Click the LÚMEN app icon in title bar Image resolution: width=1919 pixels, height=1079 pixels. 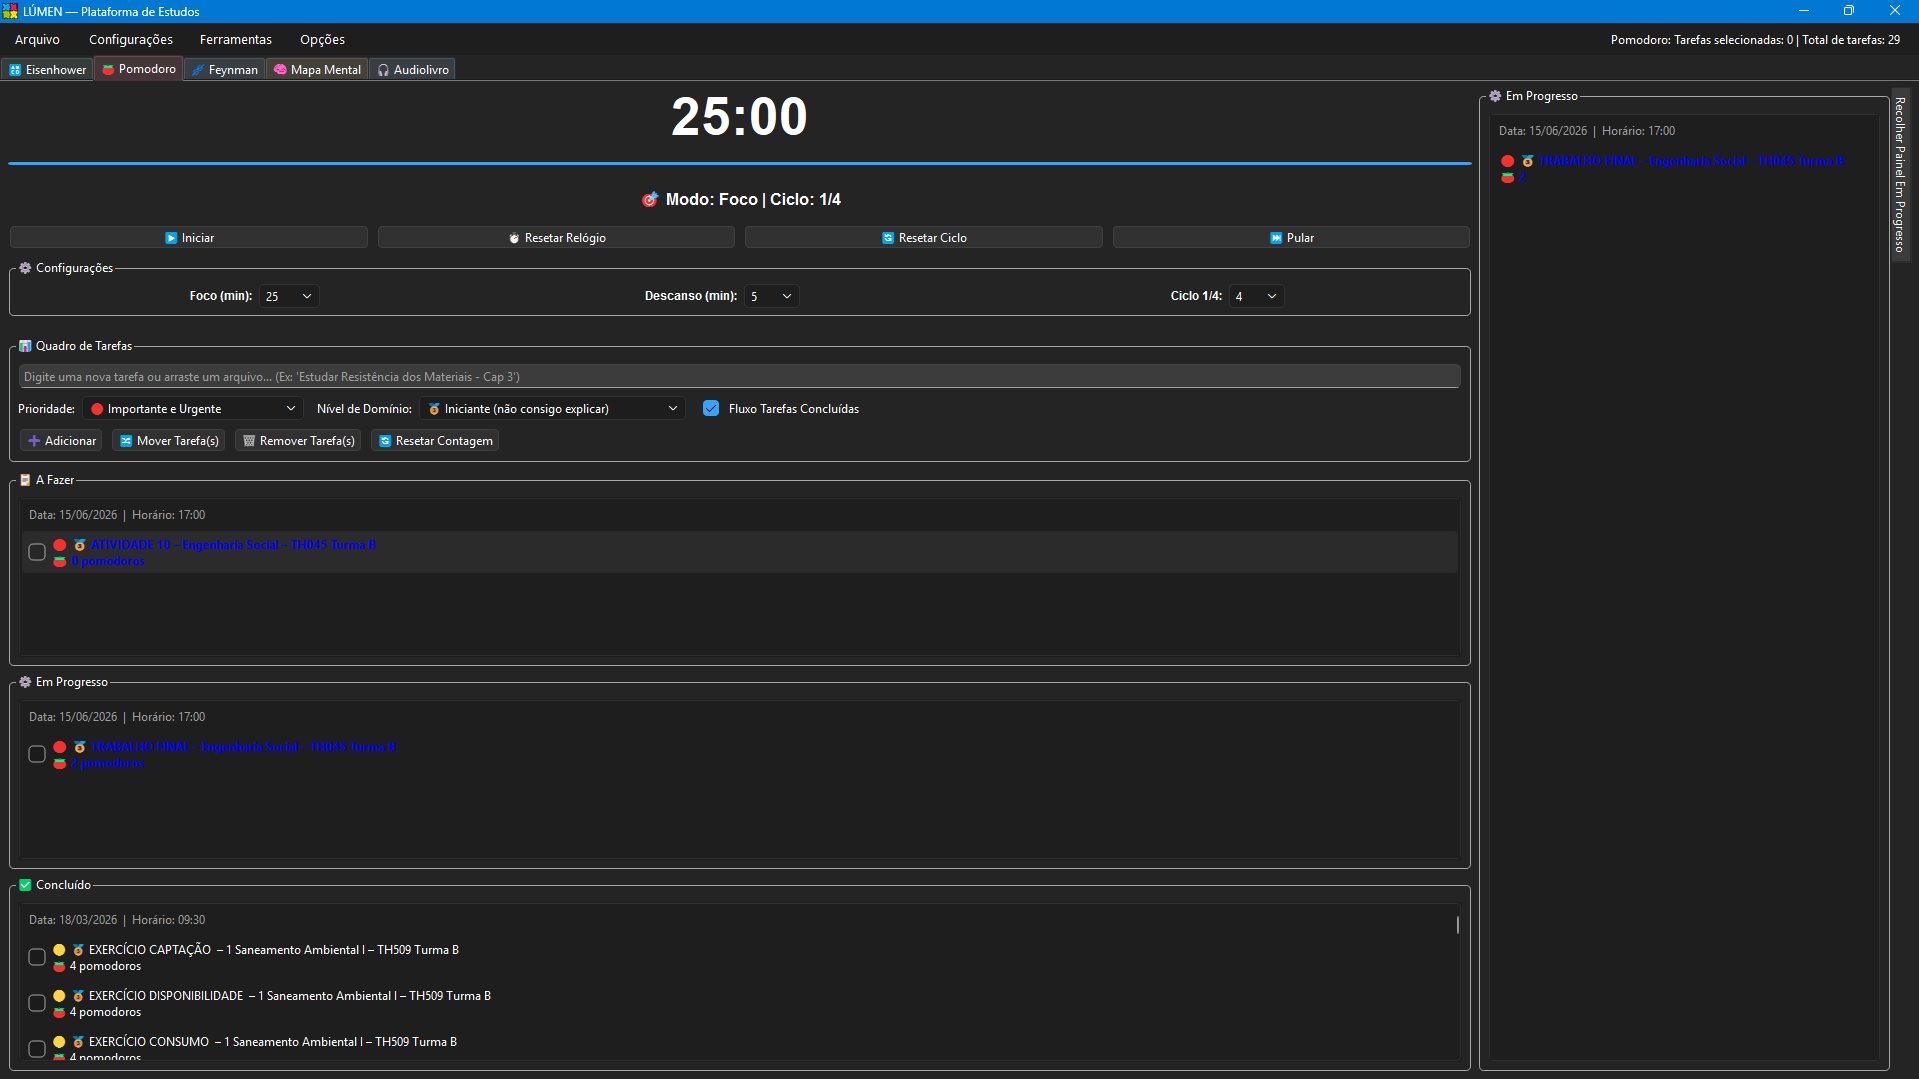(10, 11)
